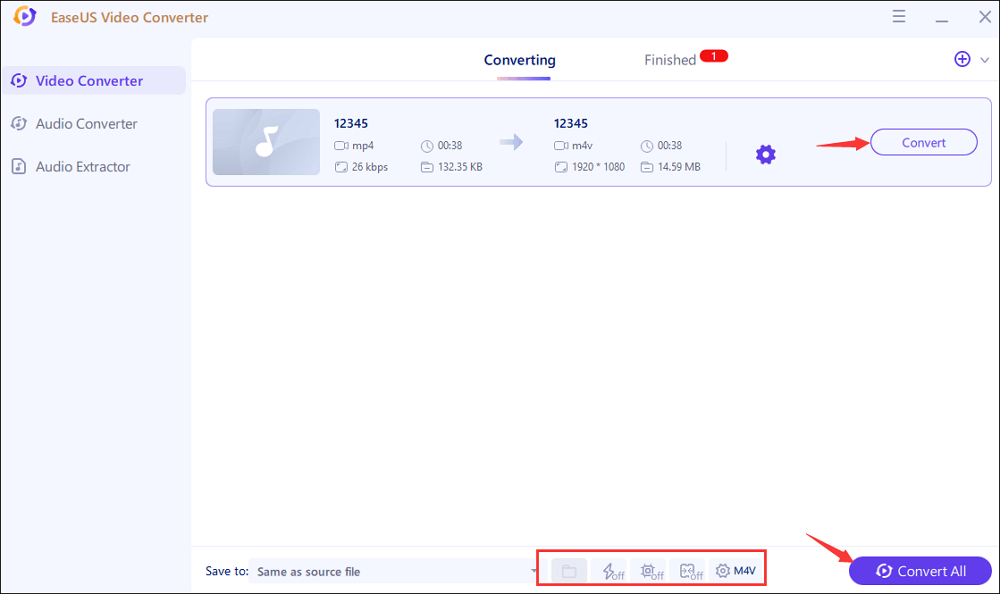Click the 132.35 KB source size

460,167
